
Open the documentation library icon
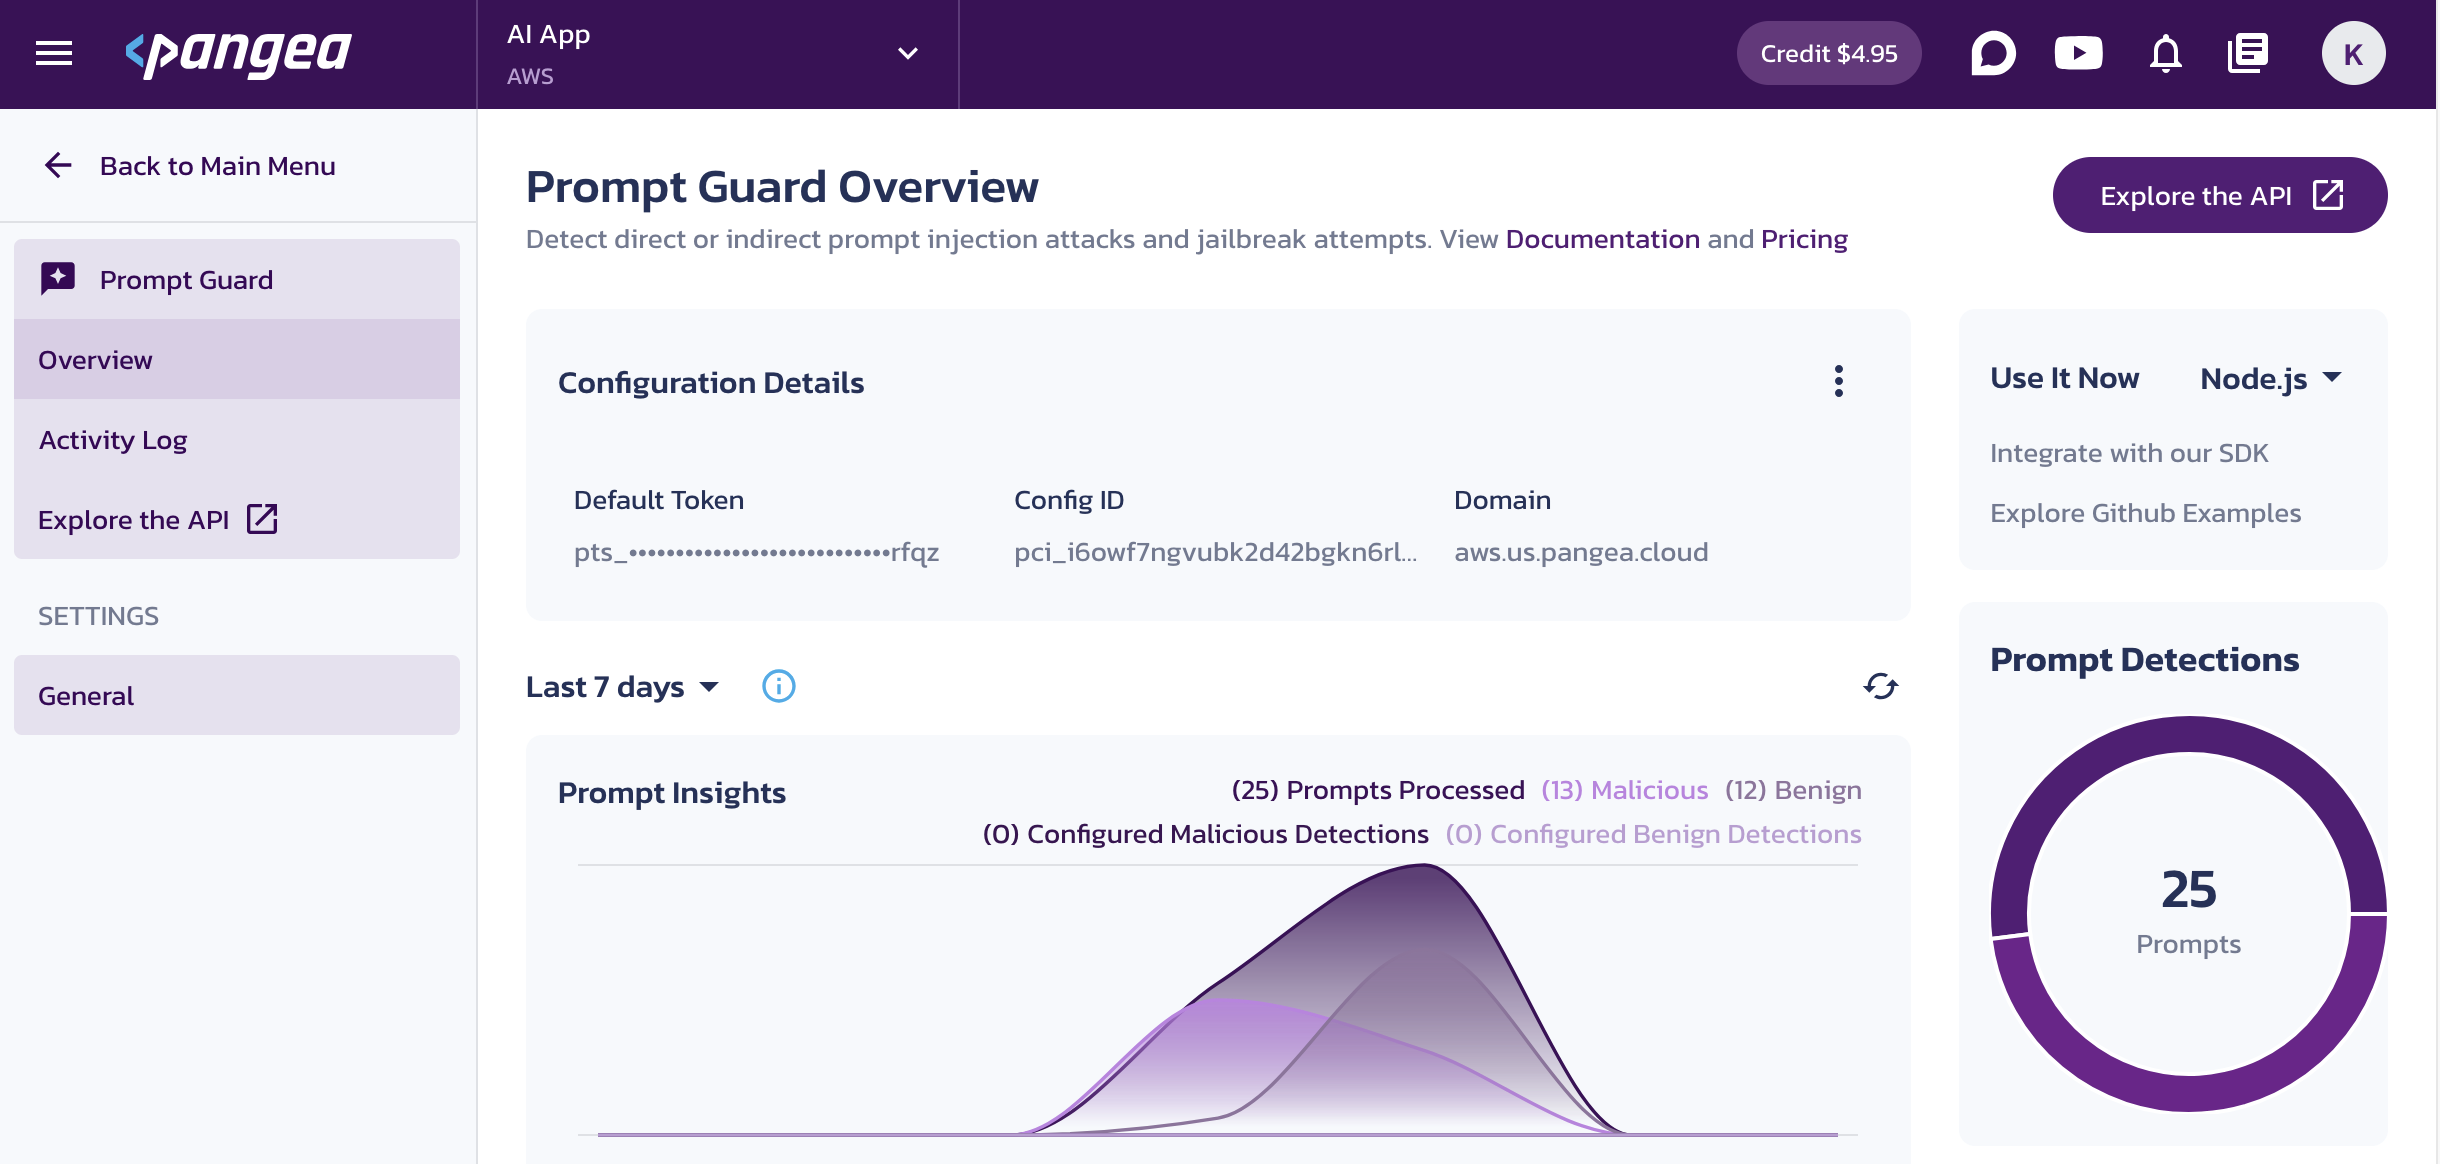click(2248, 53)
